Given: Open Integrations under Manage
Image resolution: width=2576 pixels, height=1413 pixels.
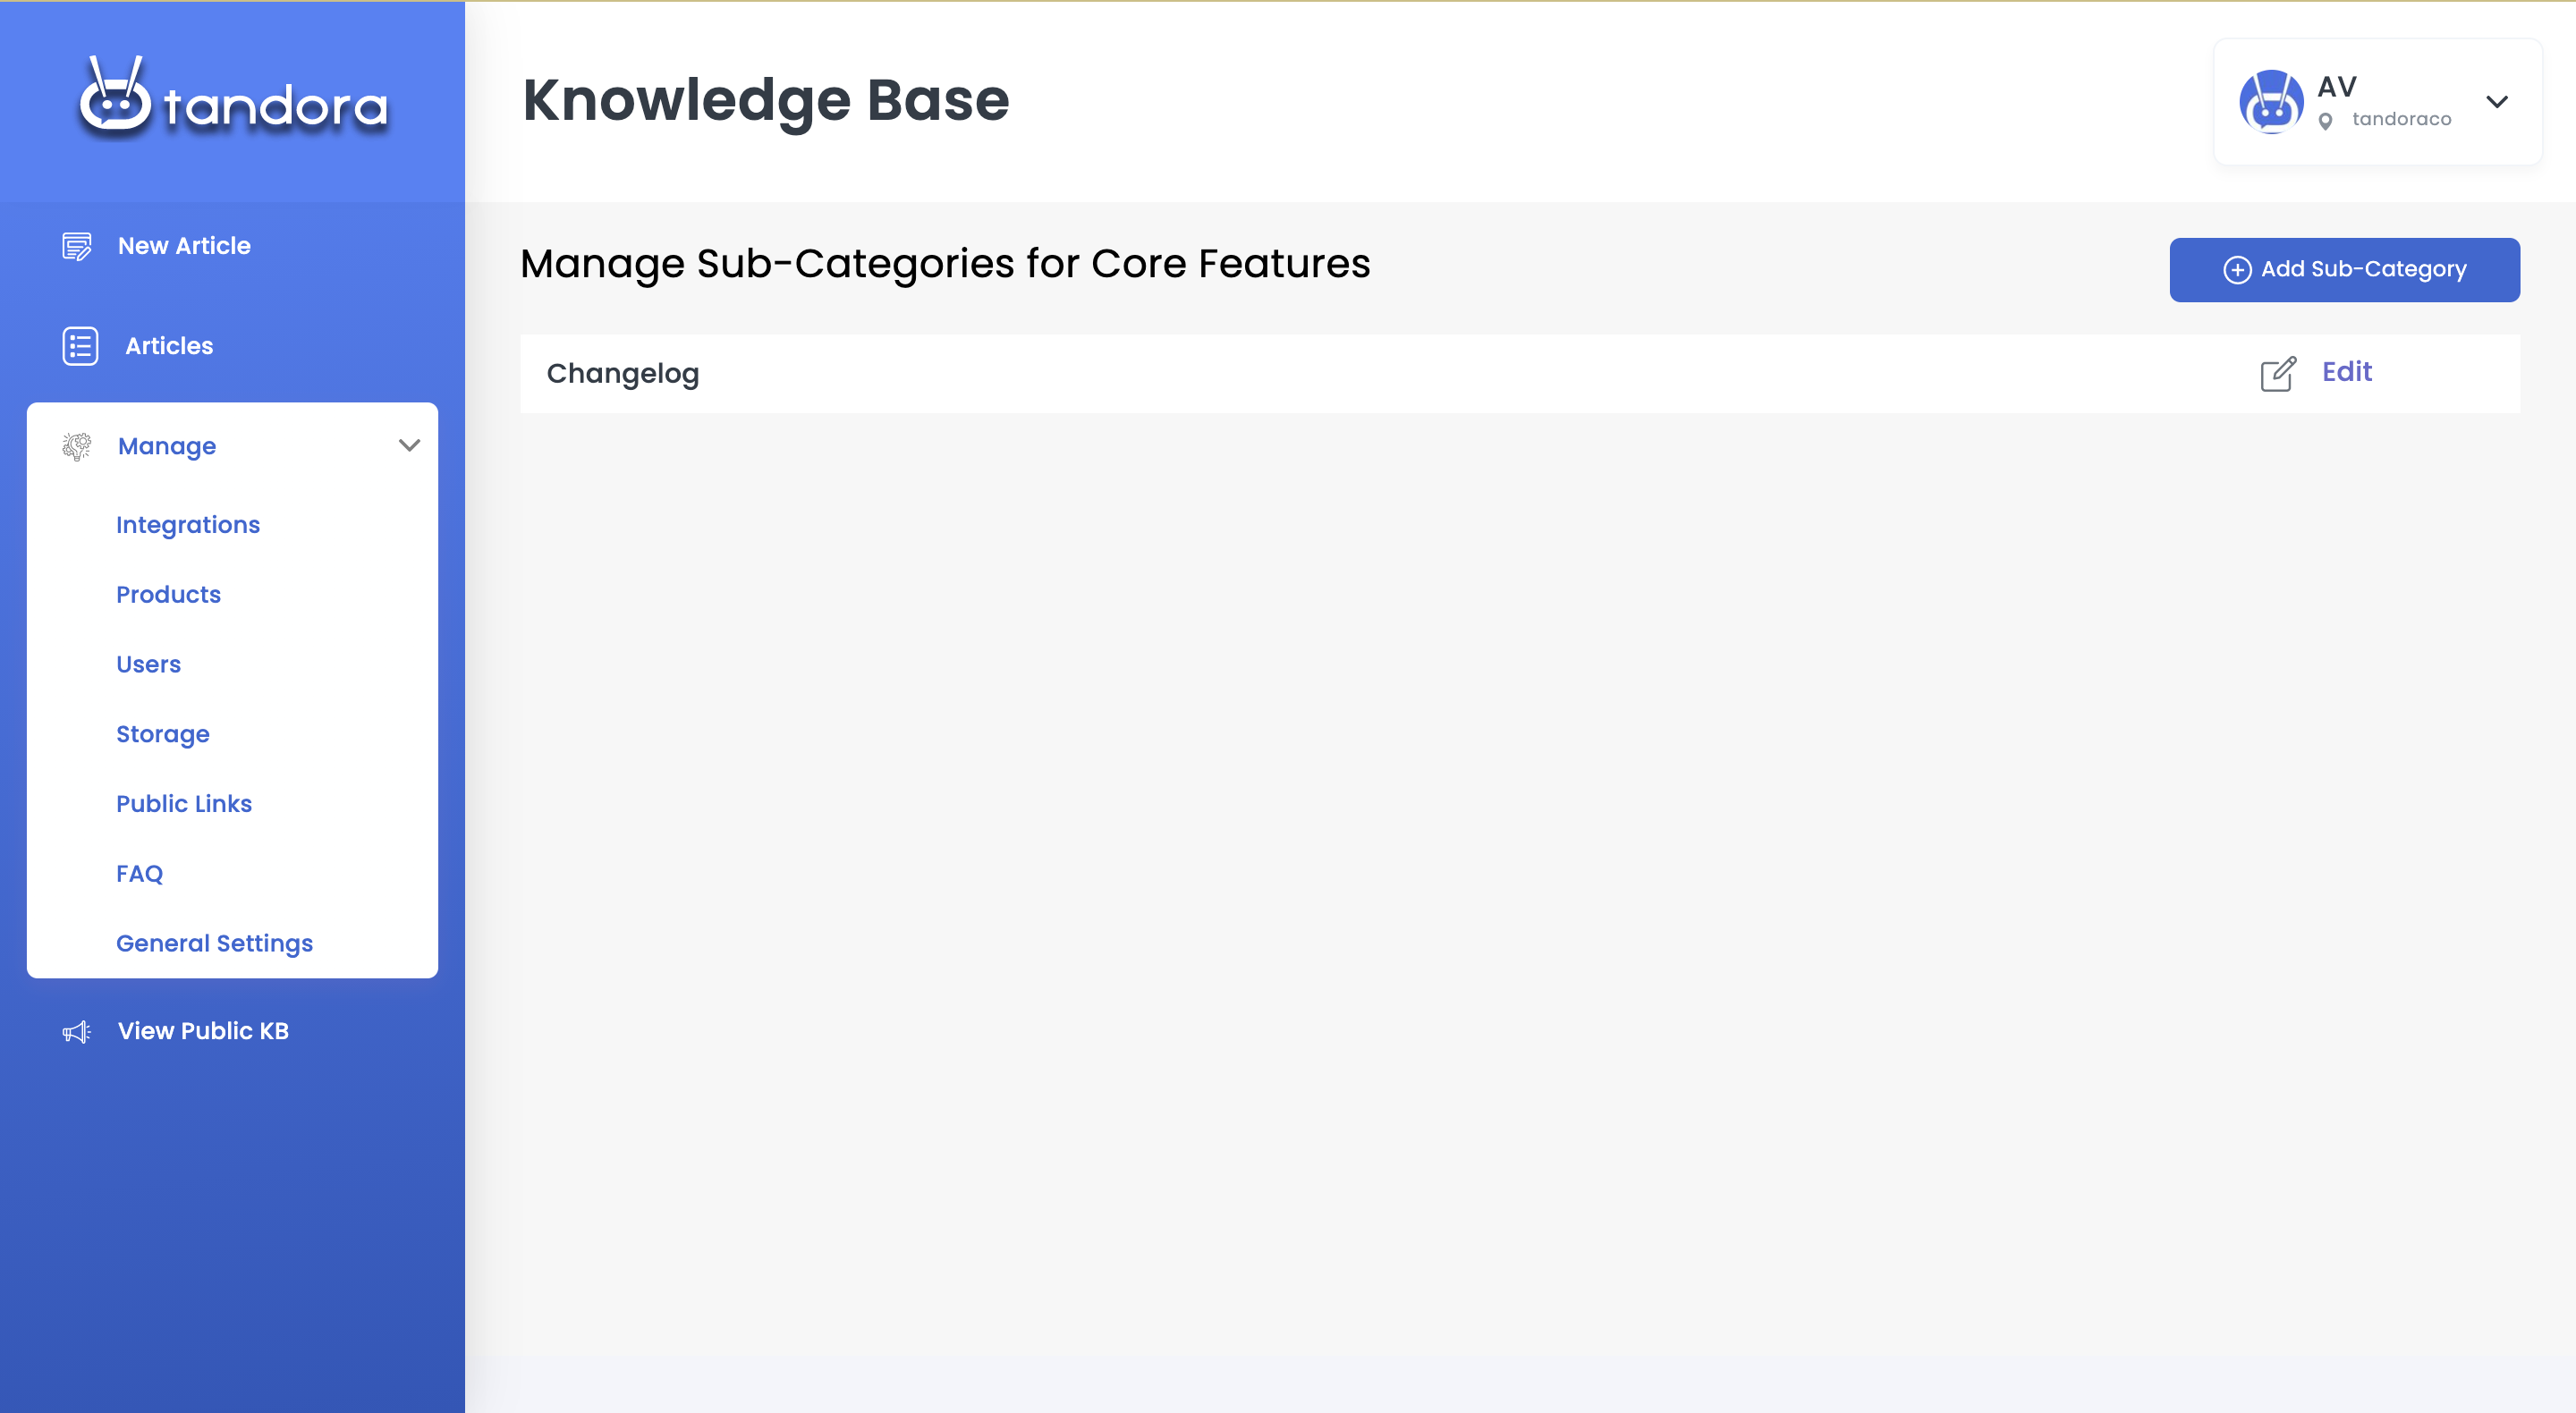Looking at the screenshot, I should tap(188, 525).
